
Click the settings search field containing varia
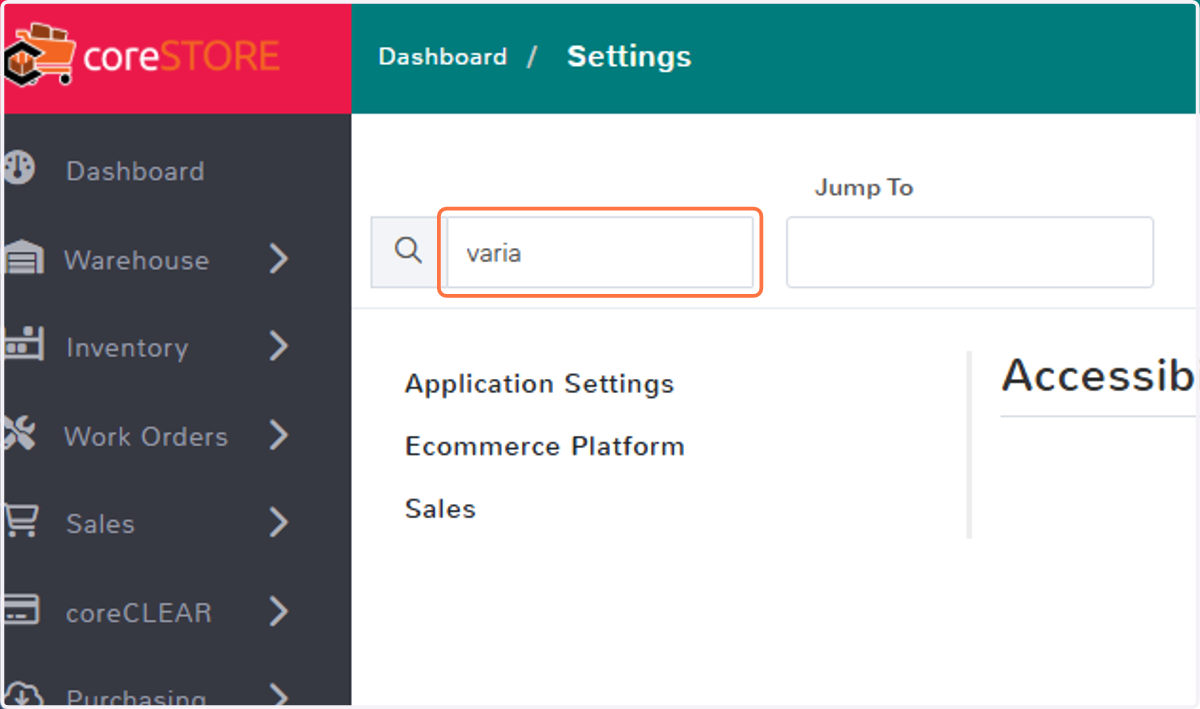pyautogui.click(x=600, y=252)
